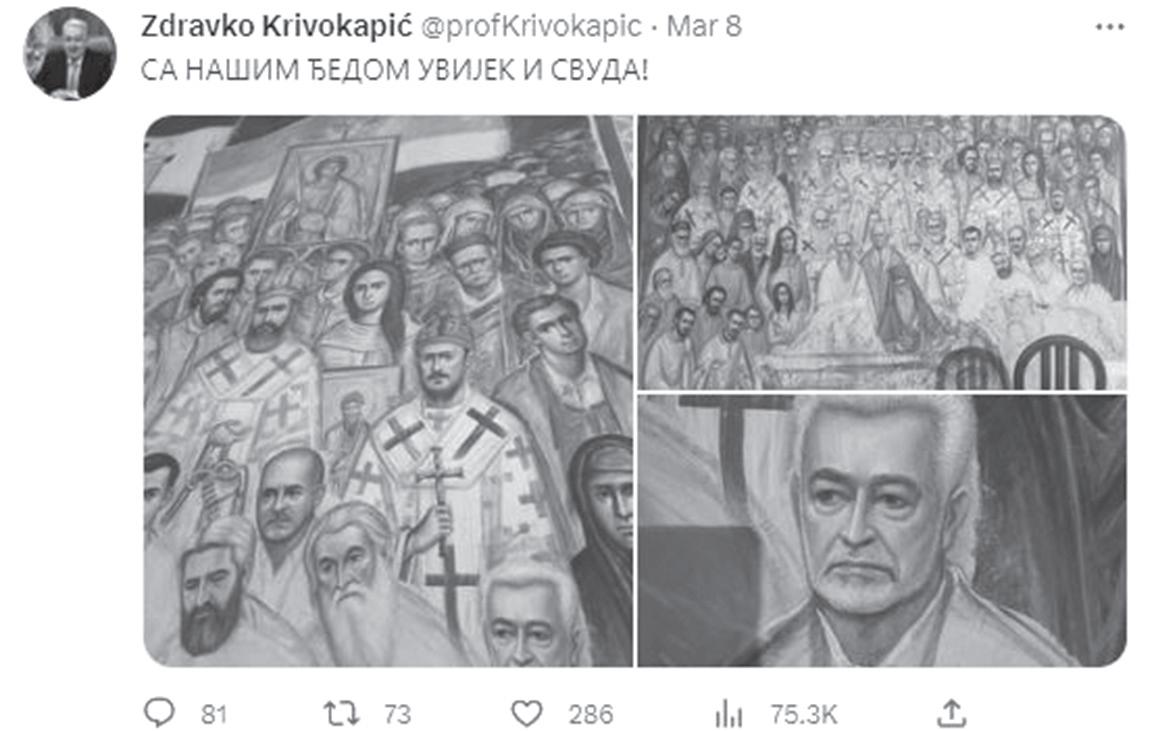Click the 75.3K views count
This screenshot has height=731, width=1172.
pos(804,715)
